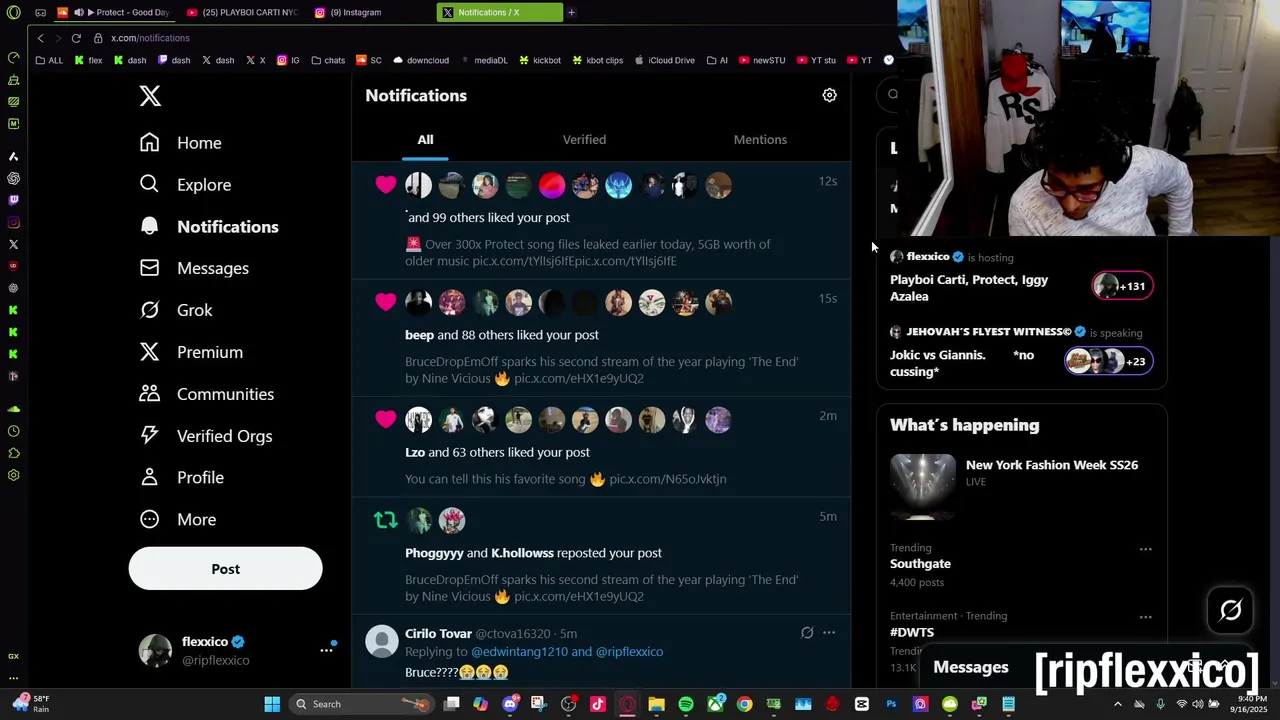
Task: Open account menu dots next to flexxico
Action: [326, 650]
